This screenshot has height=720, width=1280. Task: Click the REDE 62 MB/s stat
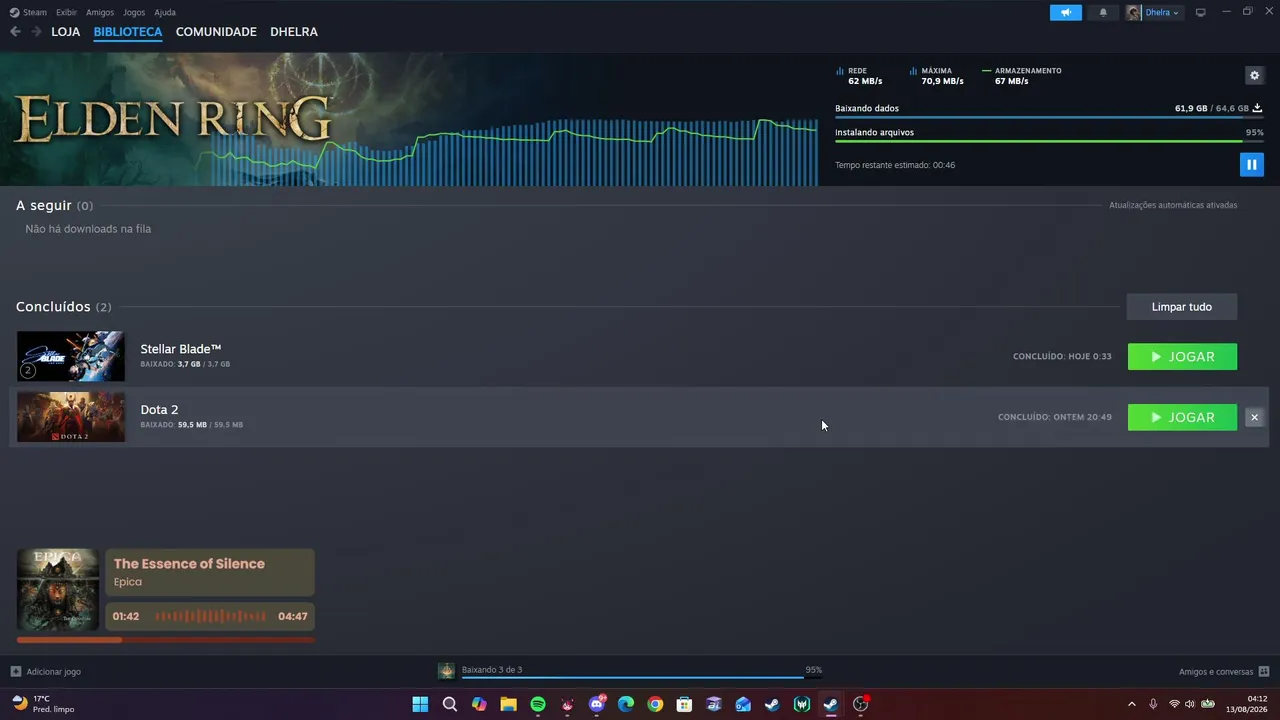pos(860,76)
